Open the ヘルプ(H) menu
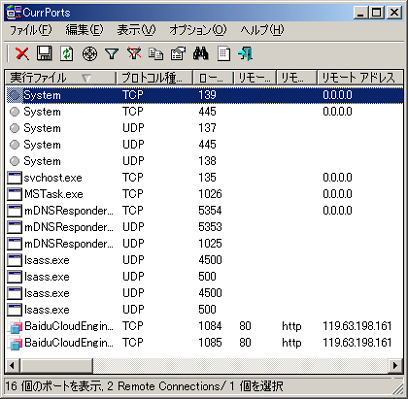 (x=262, y=30)
